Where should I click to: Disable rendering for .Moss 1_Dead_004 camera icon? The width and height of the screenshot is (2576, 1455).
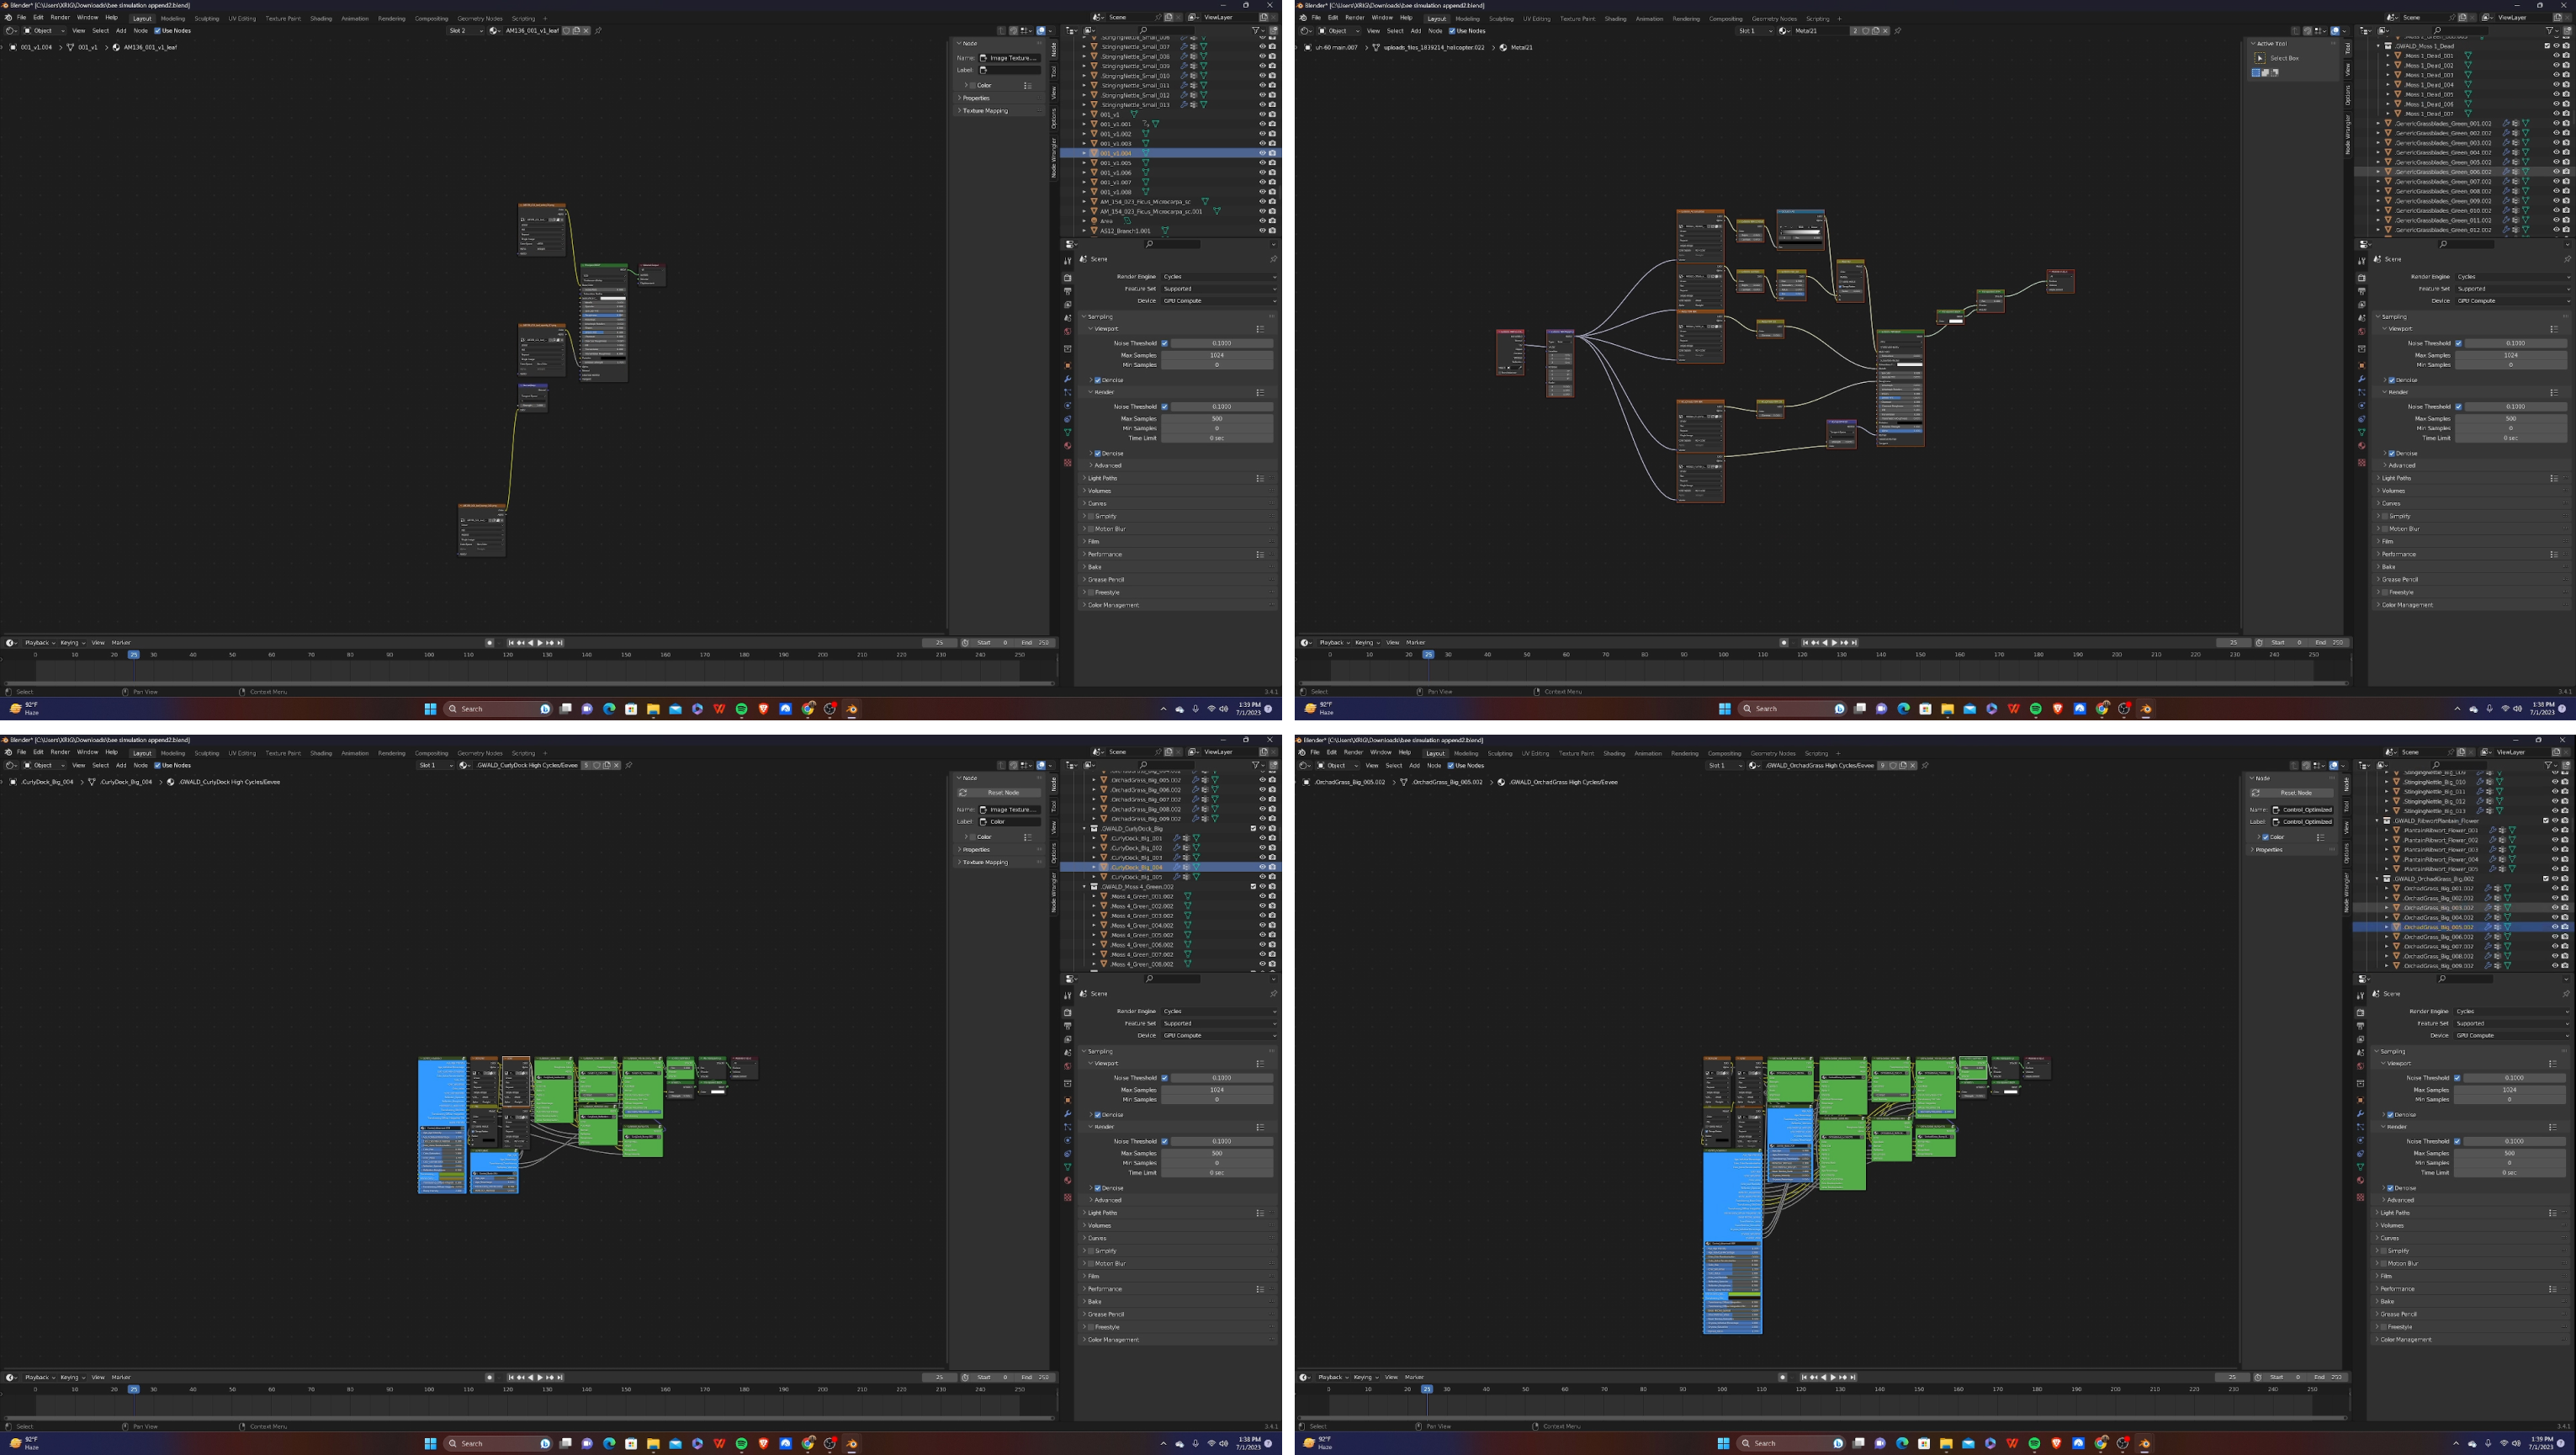click(2566, 85)
